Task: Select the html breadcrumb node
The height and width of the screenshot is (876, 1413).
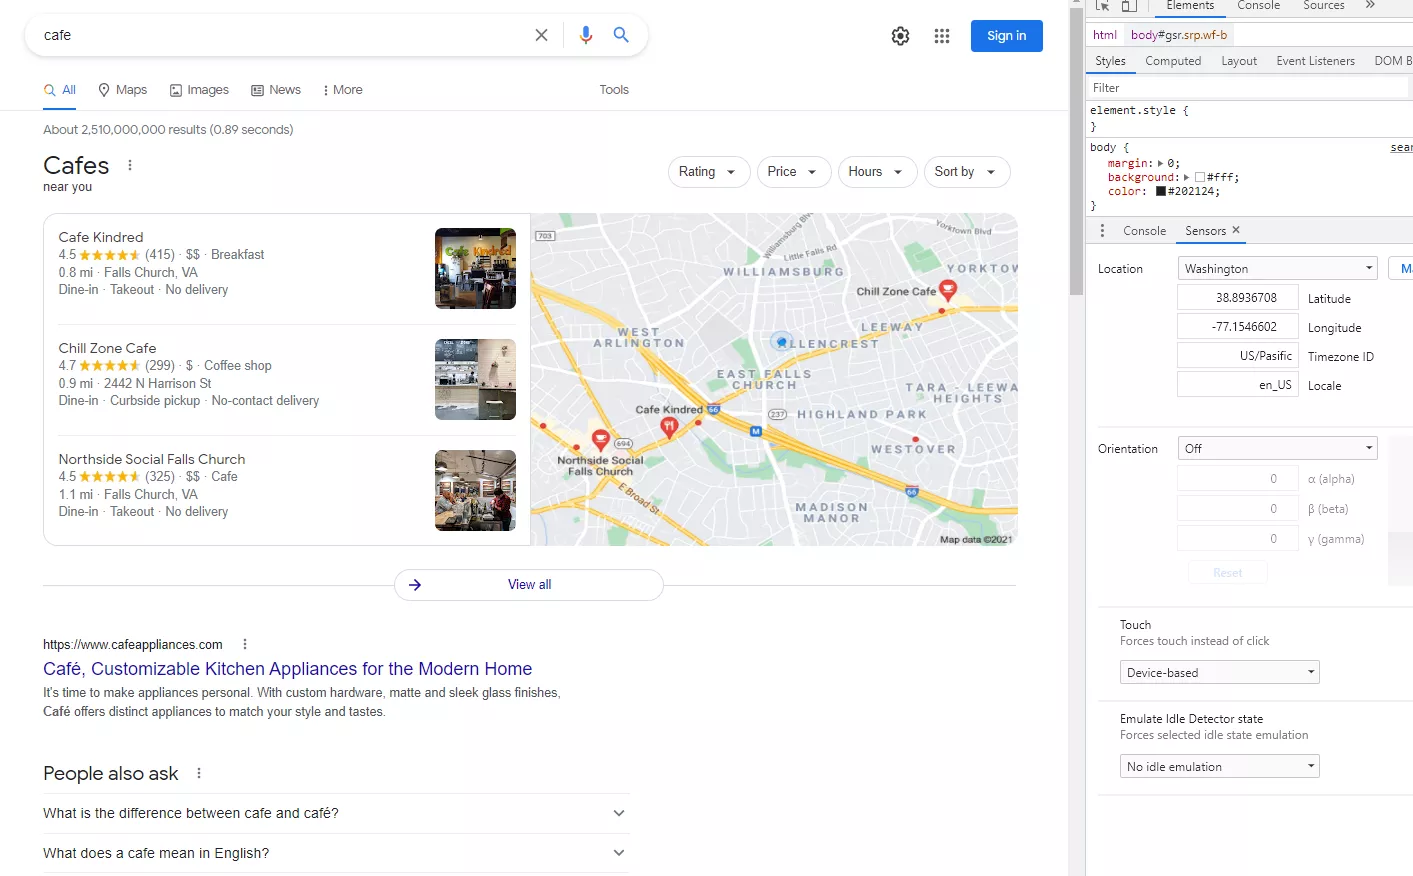Action: [1105, 35]
